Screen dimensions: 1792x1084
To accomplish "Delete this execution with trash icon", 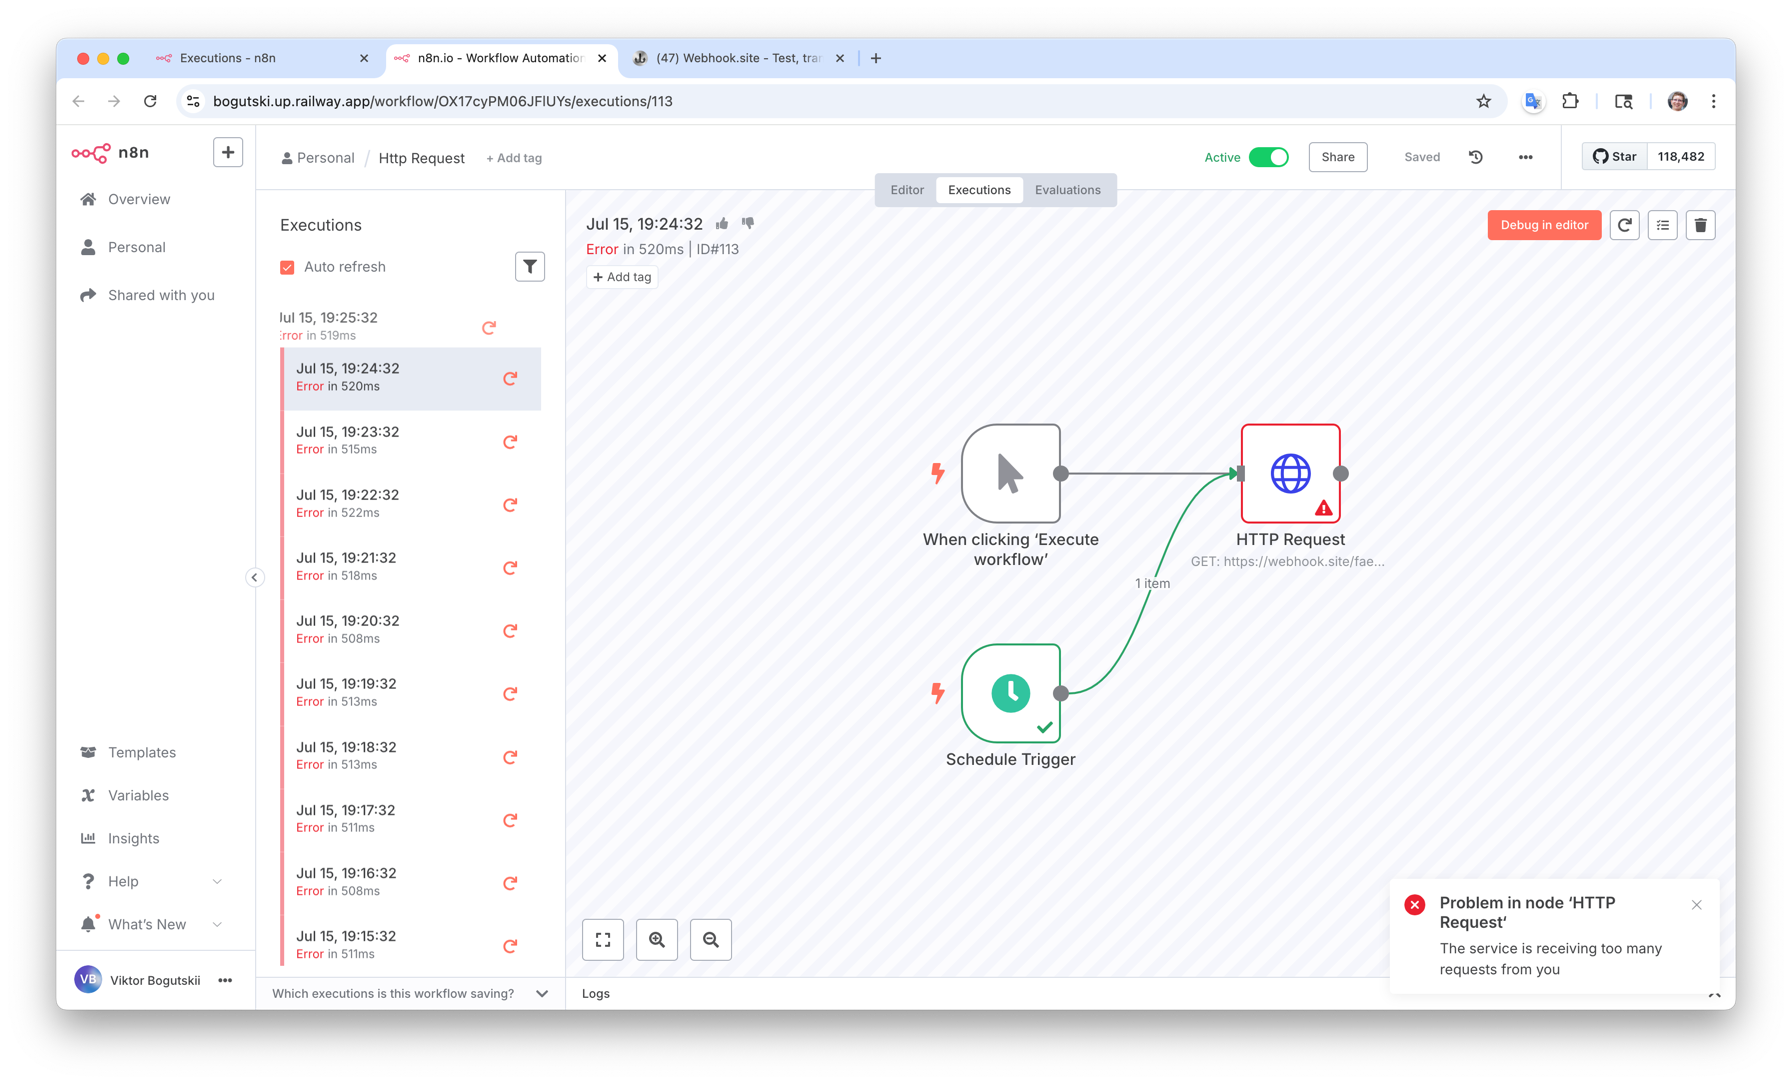I will [1700, 225].
